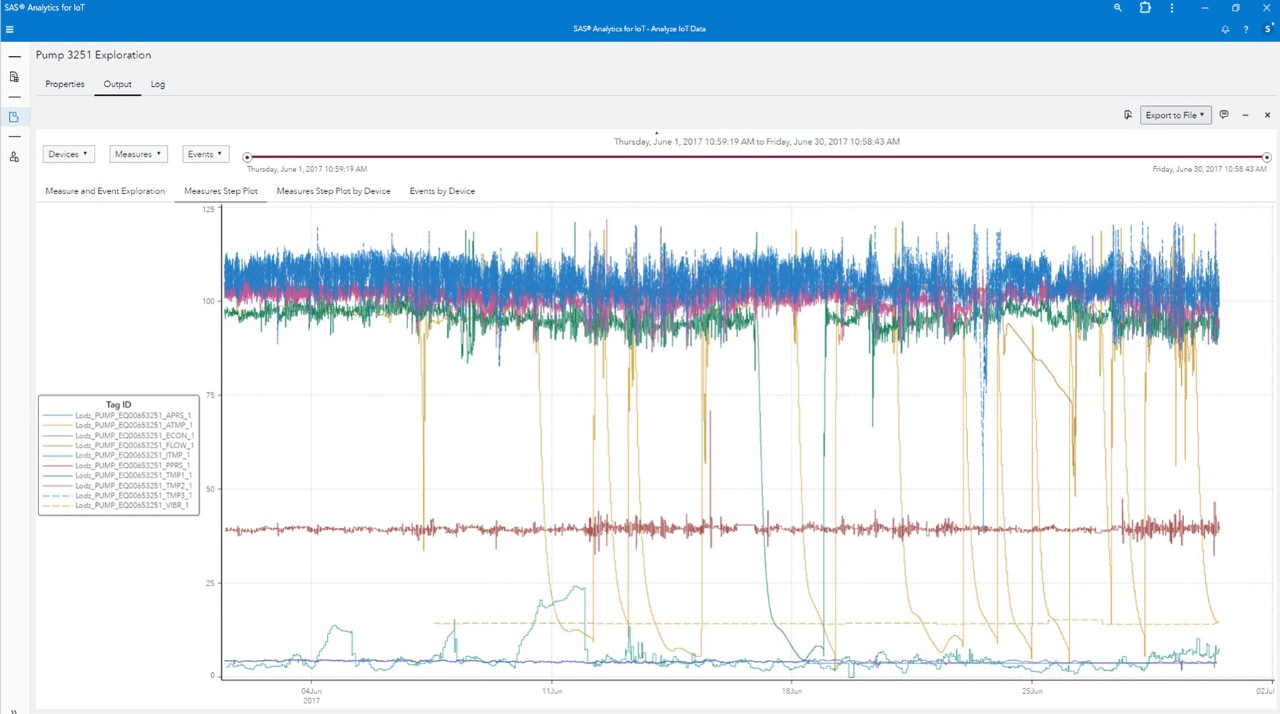Open the notifications bell icon
The image size is (1280, 714).
[1224, 29]
